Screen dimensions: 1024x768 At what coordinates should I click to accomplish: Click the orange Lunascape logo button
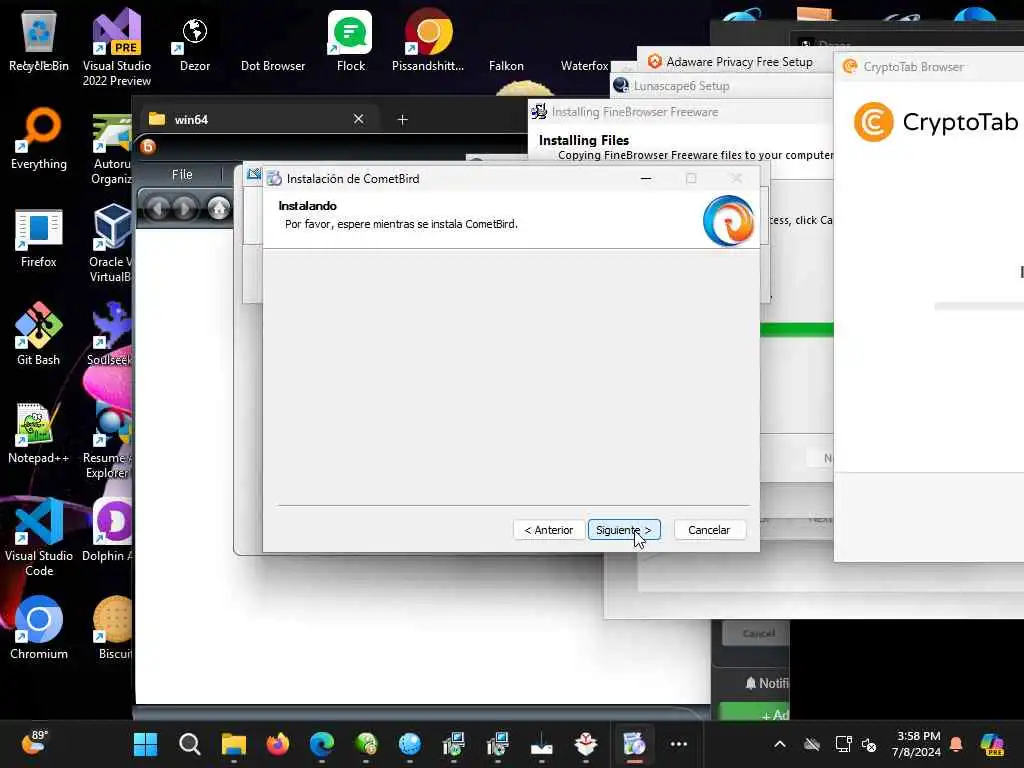pos(148,147)
